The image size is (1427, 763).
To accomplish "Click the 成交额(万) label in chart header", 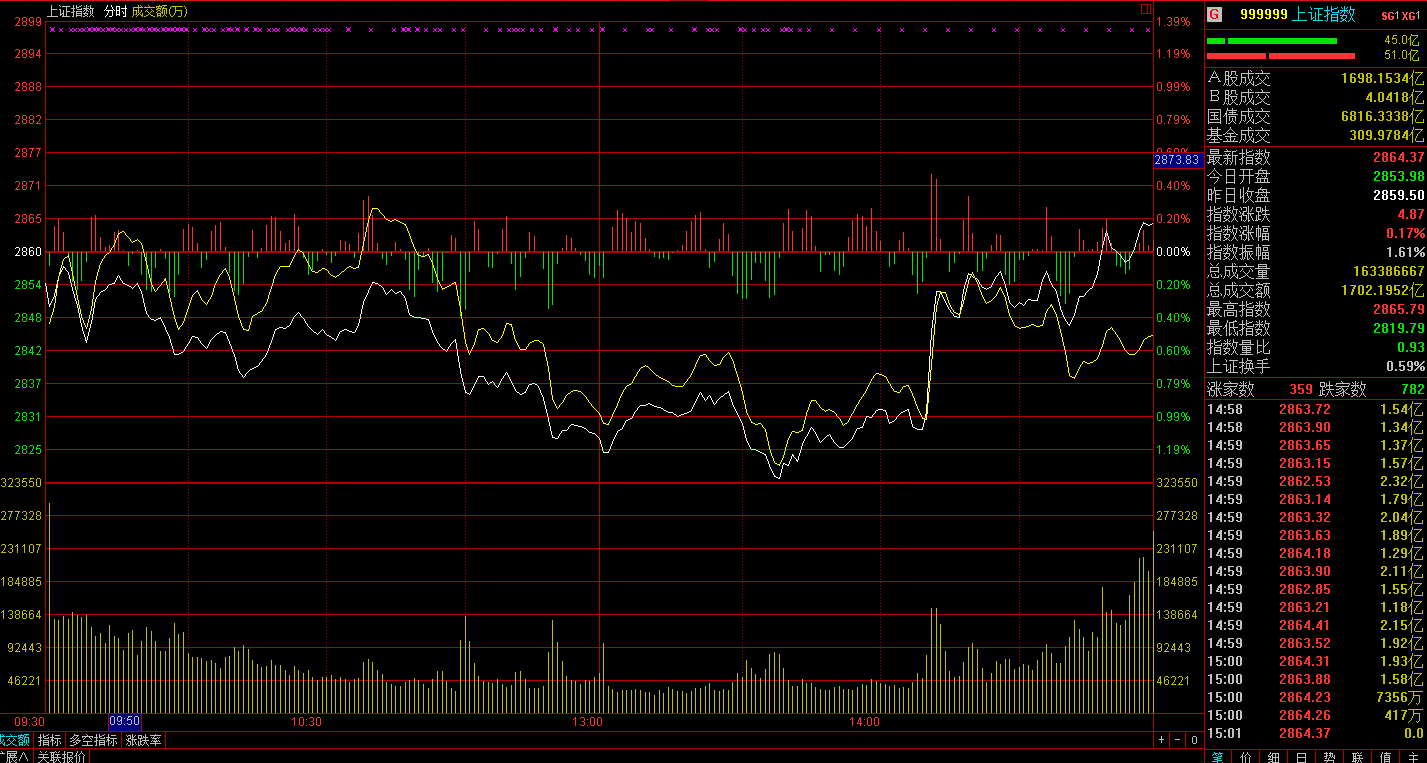I will (159, 11).
